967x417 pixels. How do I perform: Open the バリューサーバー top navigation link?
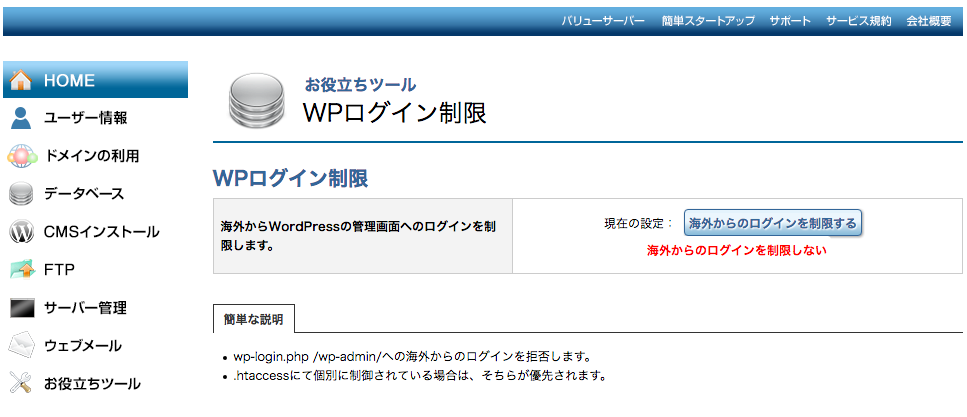click(x=603, y=21)
